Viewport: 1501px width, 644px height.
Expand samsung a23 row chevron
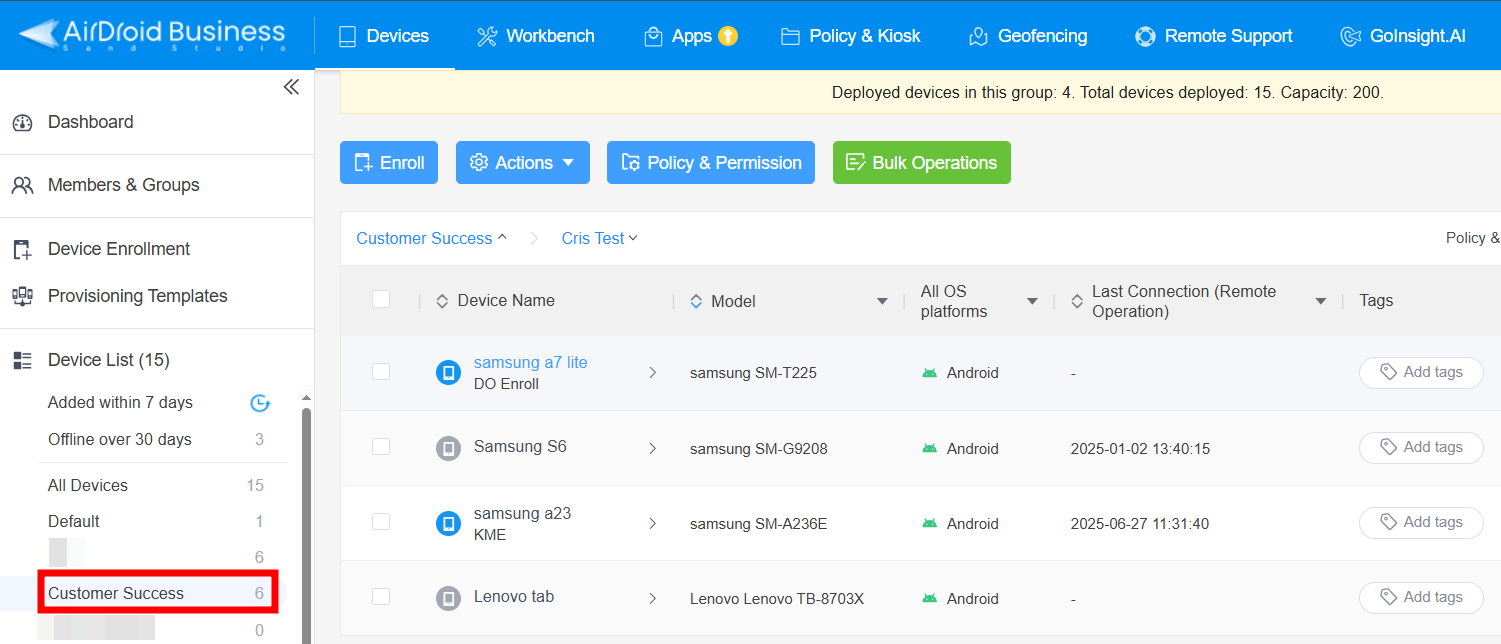pos(653,524)
